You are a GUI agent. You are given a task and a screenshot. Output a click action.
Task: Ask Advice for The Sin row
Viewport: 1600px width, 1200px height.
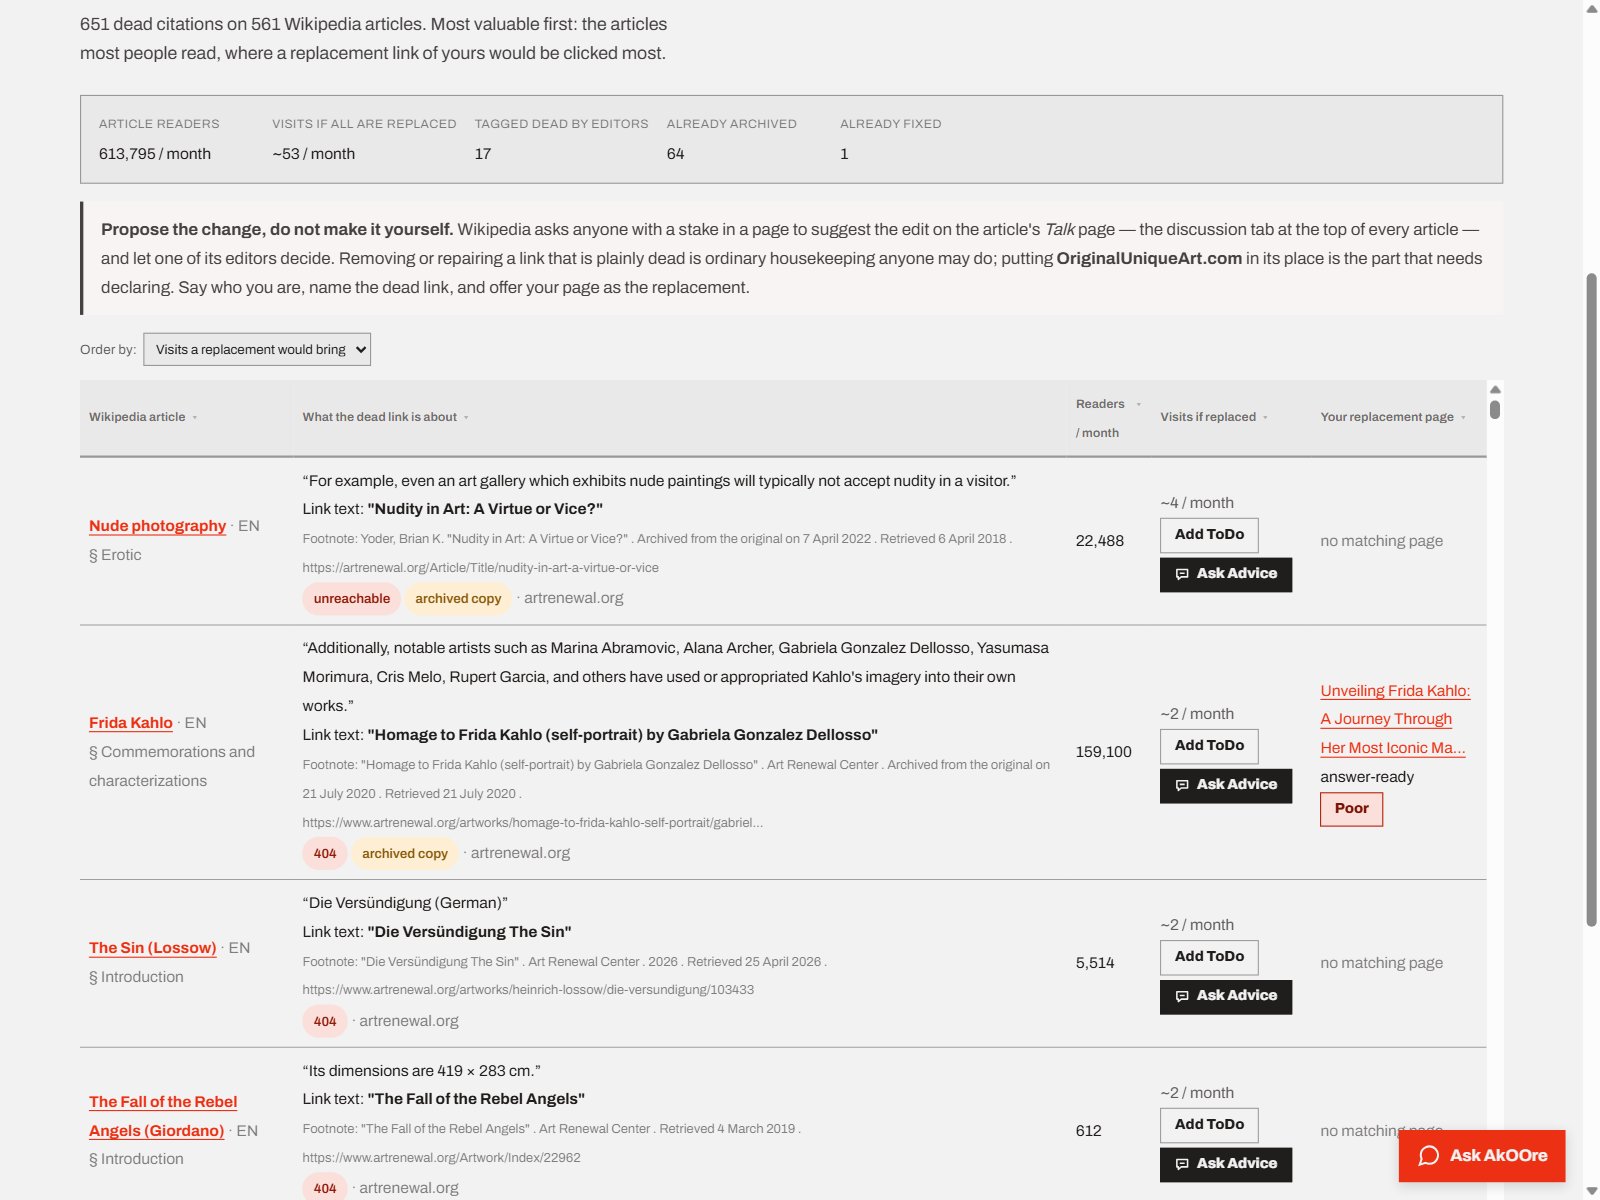tap(1226, 996)
